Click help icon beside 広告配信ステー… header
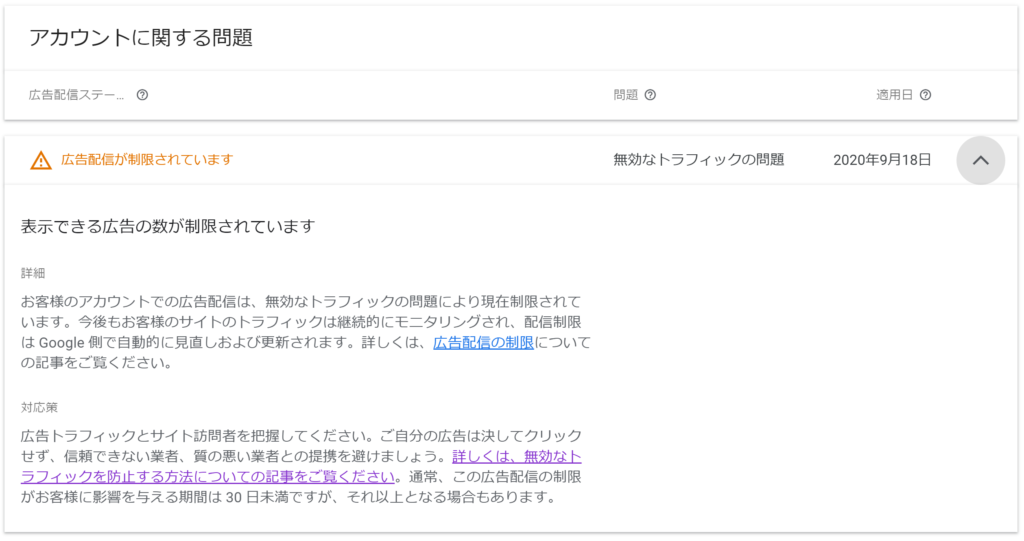The height and width of the screenshot is (541, 1024). (142, 95)
